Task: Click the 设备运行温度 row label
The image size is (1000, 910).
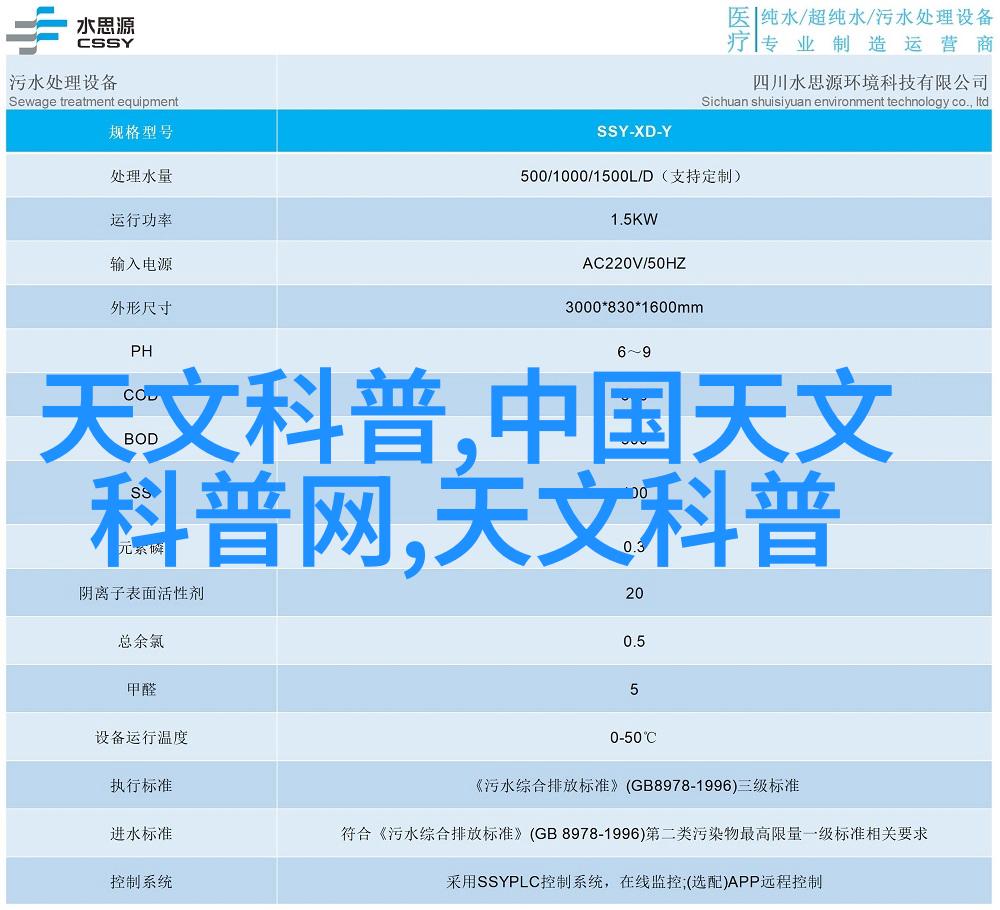Action: coord(141,738)
